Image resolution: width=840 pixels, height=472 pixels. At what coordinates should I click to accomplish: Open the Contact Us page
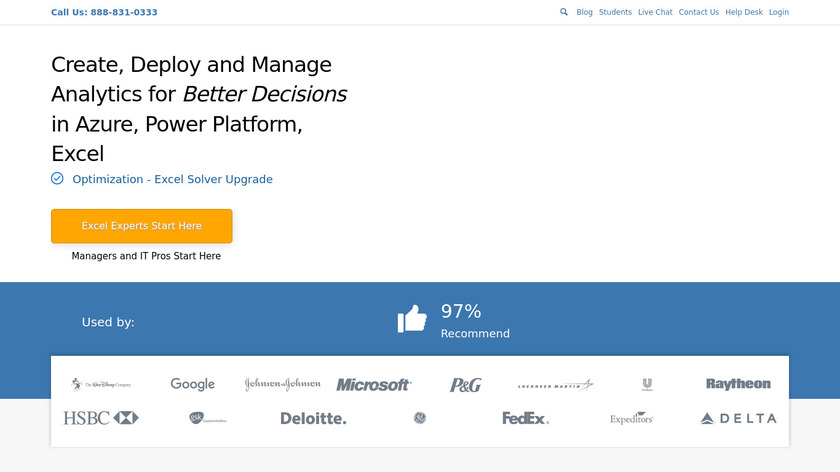(x=699, y=12)
